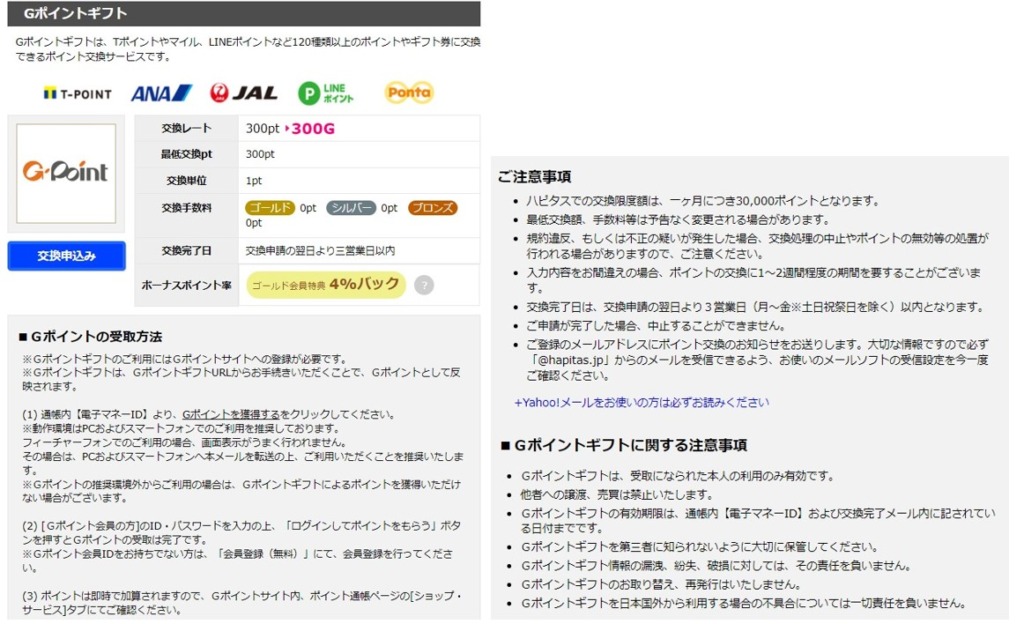Image resolution: width=1024 pixels, height=624 pixels.
Task: Click the 交換完了日 row label
Action: (187, 251)
